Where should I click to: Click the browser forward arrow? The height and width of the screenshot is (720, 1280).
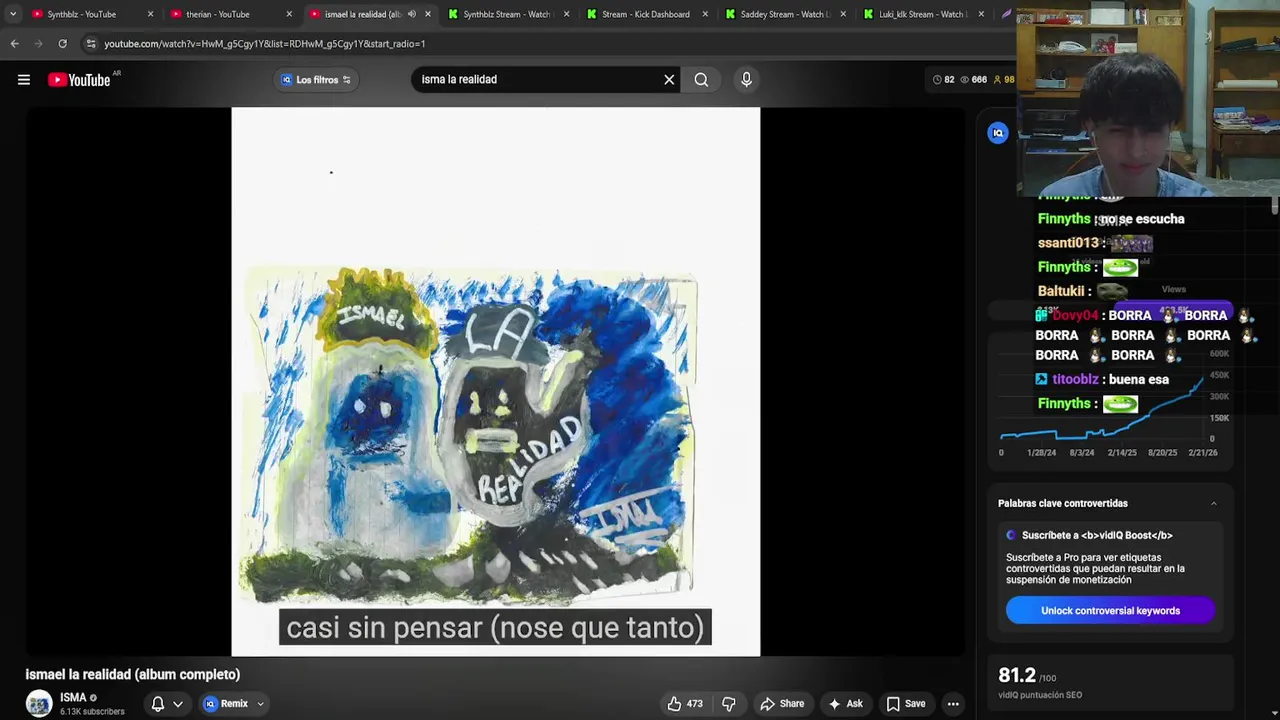[x=38, y=44]
